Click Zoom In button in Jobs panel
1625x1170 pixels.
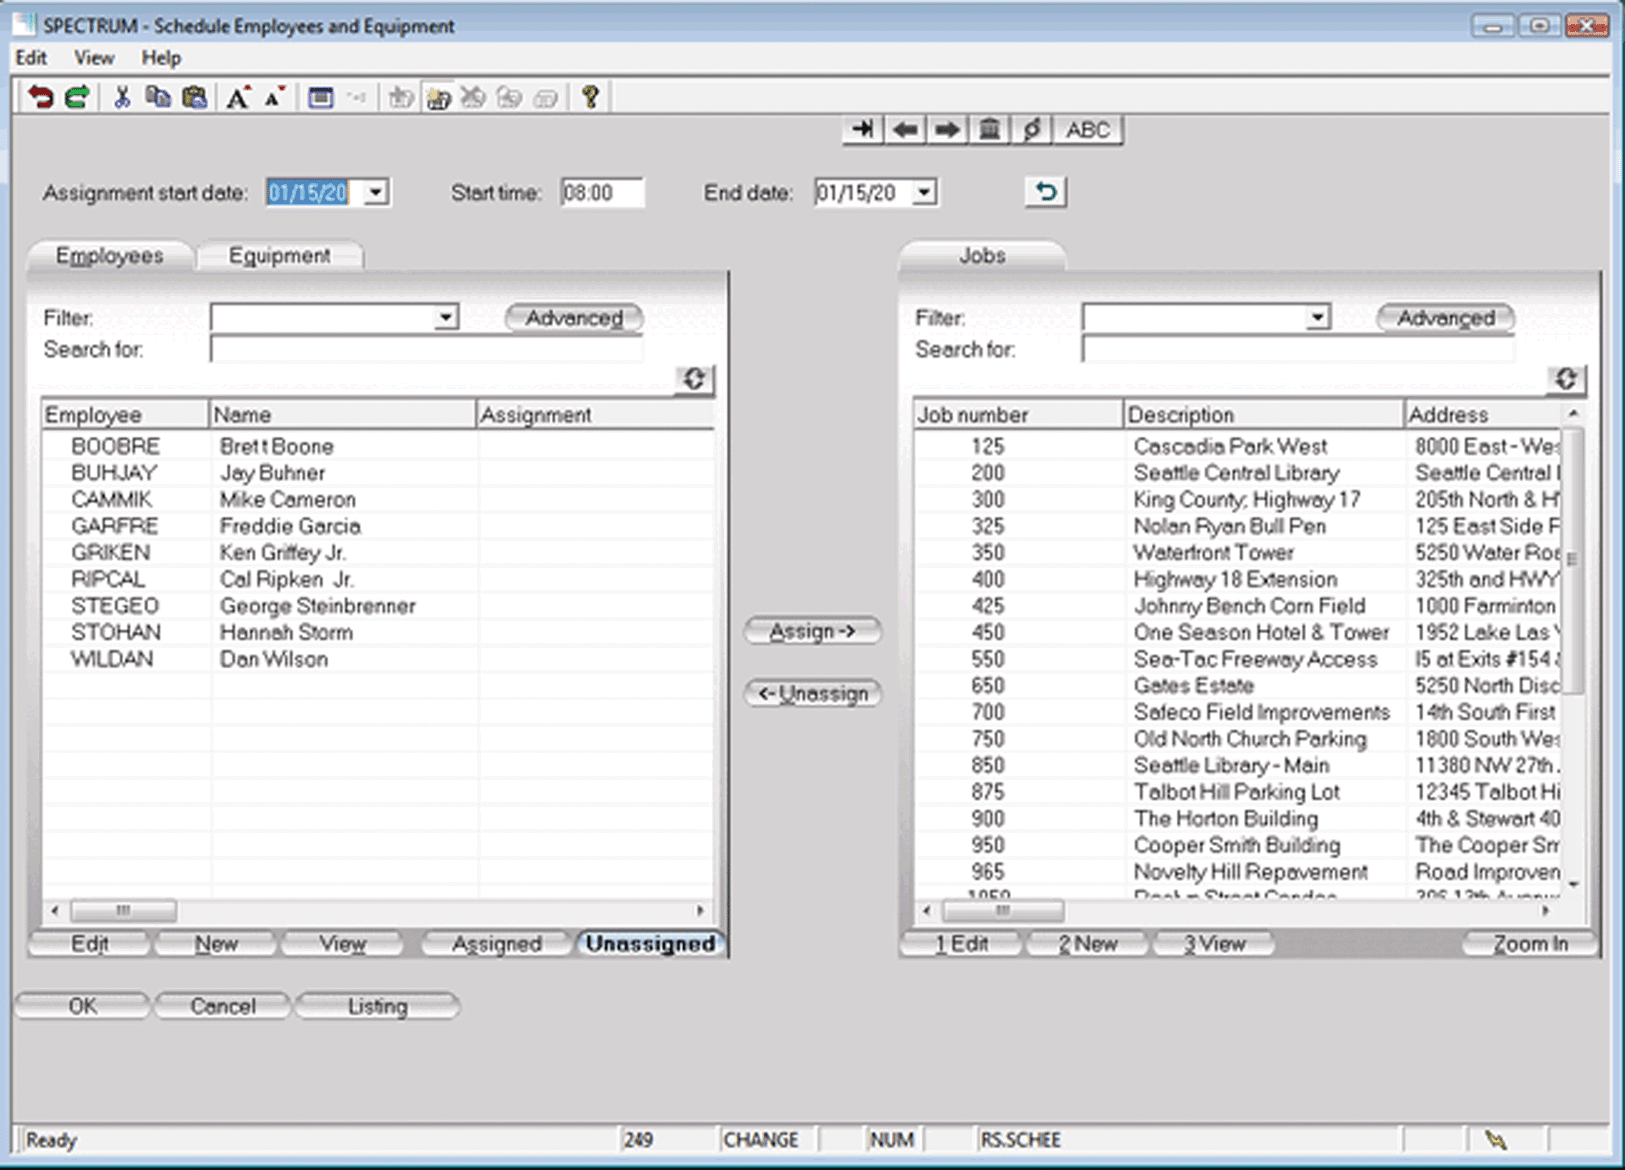click(1530, 944)
